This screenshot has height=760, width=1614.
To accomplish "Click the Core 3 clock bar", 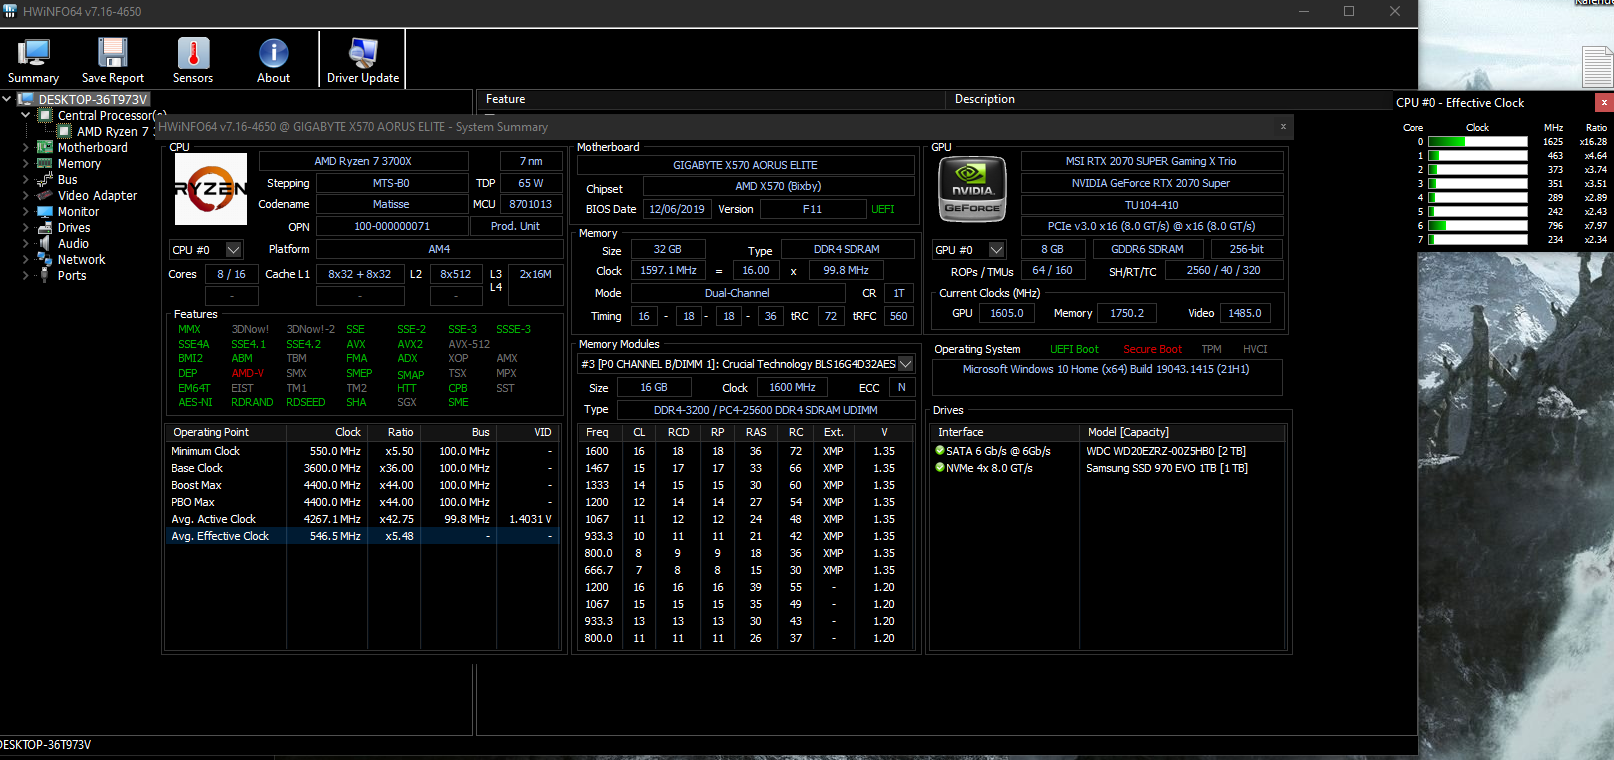I will click(x=1478, y=184).
